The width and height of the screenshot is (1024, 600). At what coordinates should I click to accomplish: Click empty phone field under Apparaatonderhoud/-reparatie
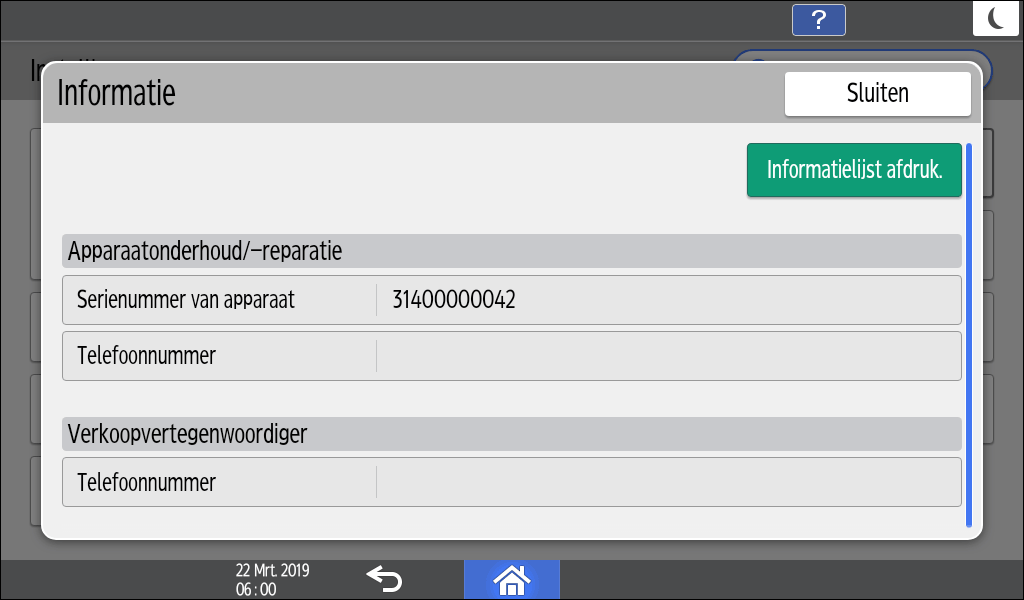click(x=667, y=356)
